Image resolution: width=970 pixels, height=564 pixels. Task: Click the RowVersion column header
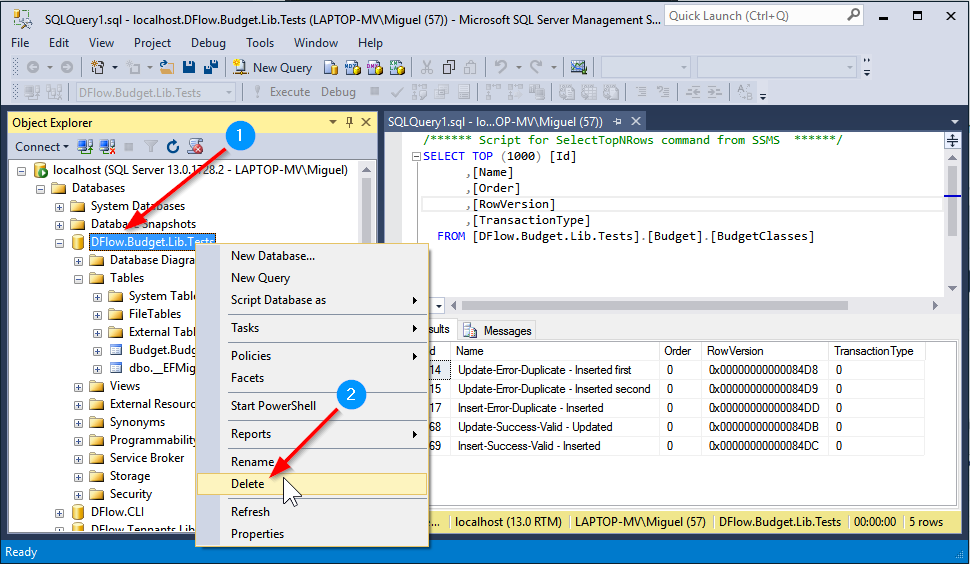(765, 351)
